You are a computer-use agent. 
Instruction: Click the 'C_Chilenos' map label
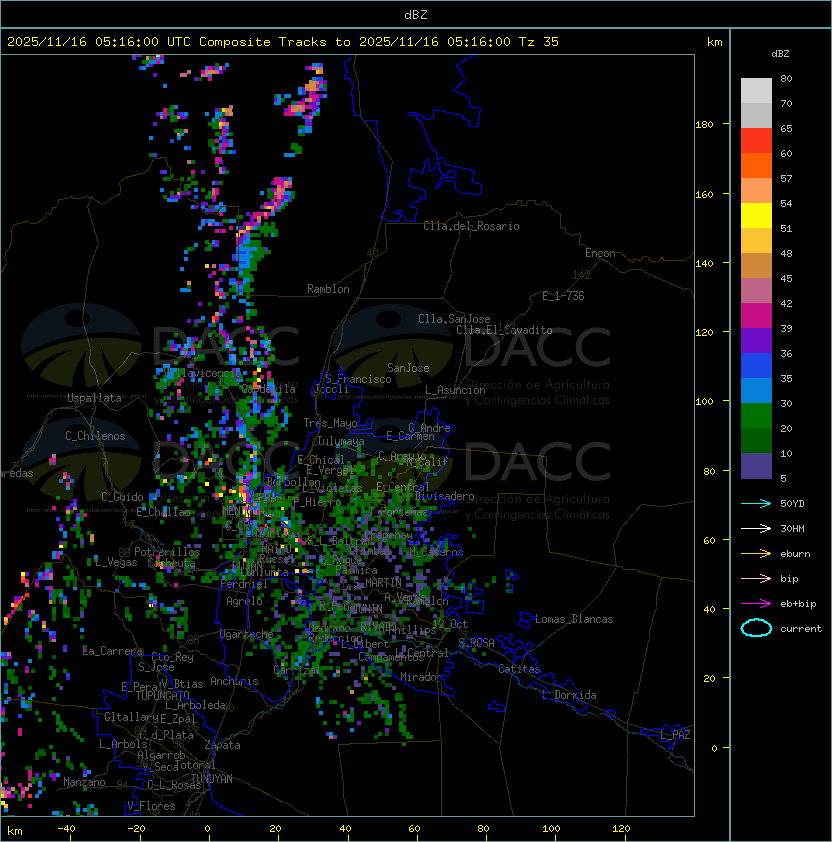click(x=95, y=436)
